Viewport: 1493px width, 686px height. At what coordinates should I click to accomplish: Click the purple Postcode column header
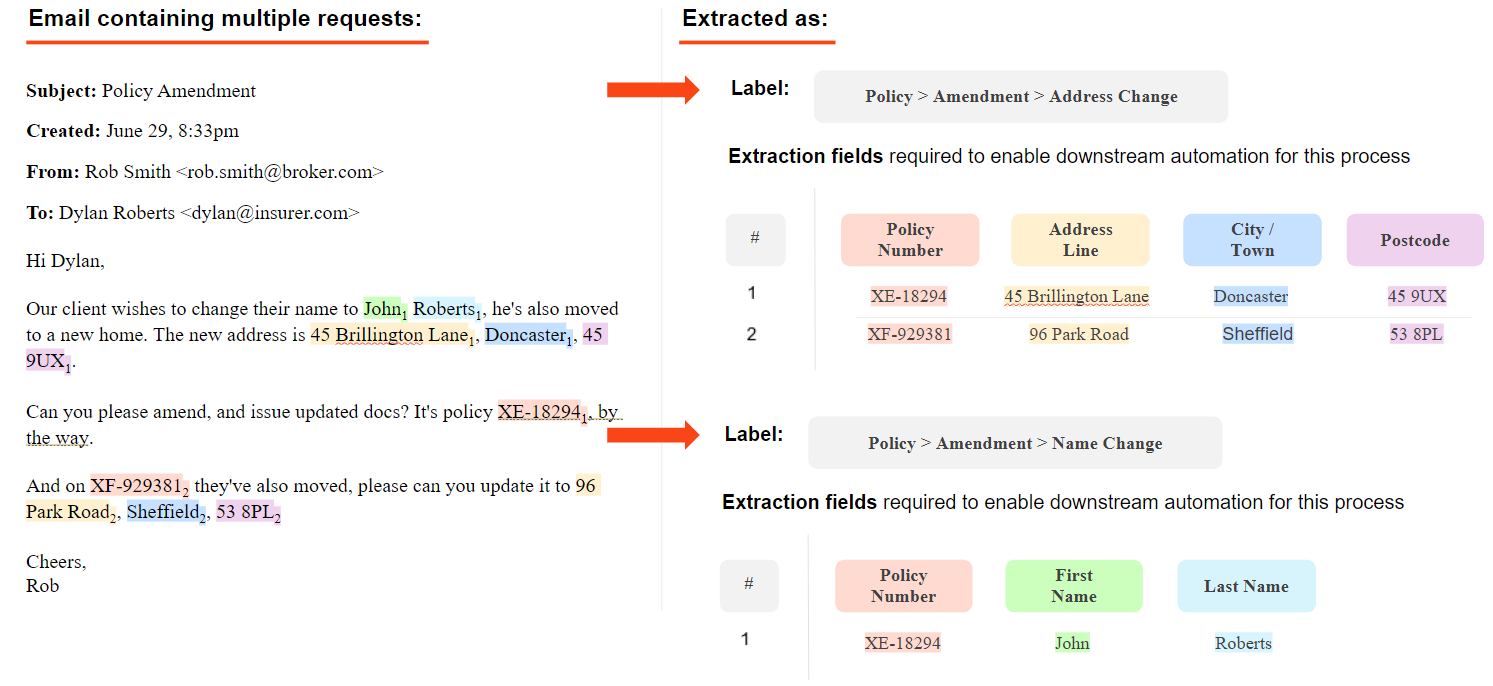point(1414,240)
